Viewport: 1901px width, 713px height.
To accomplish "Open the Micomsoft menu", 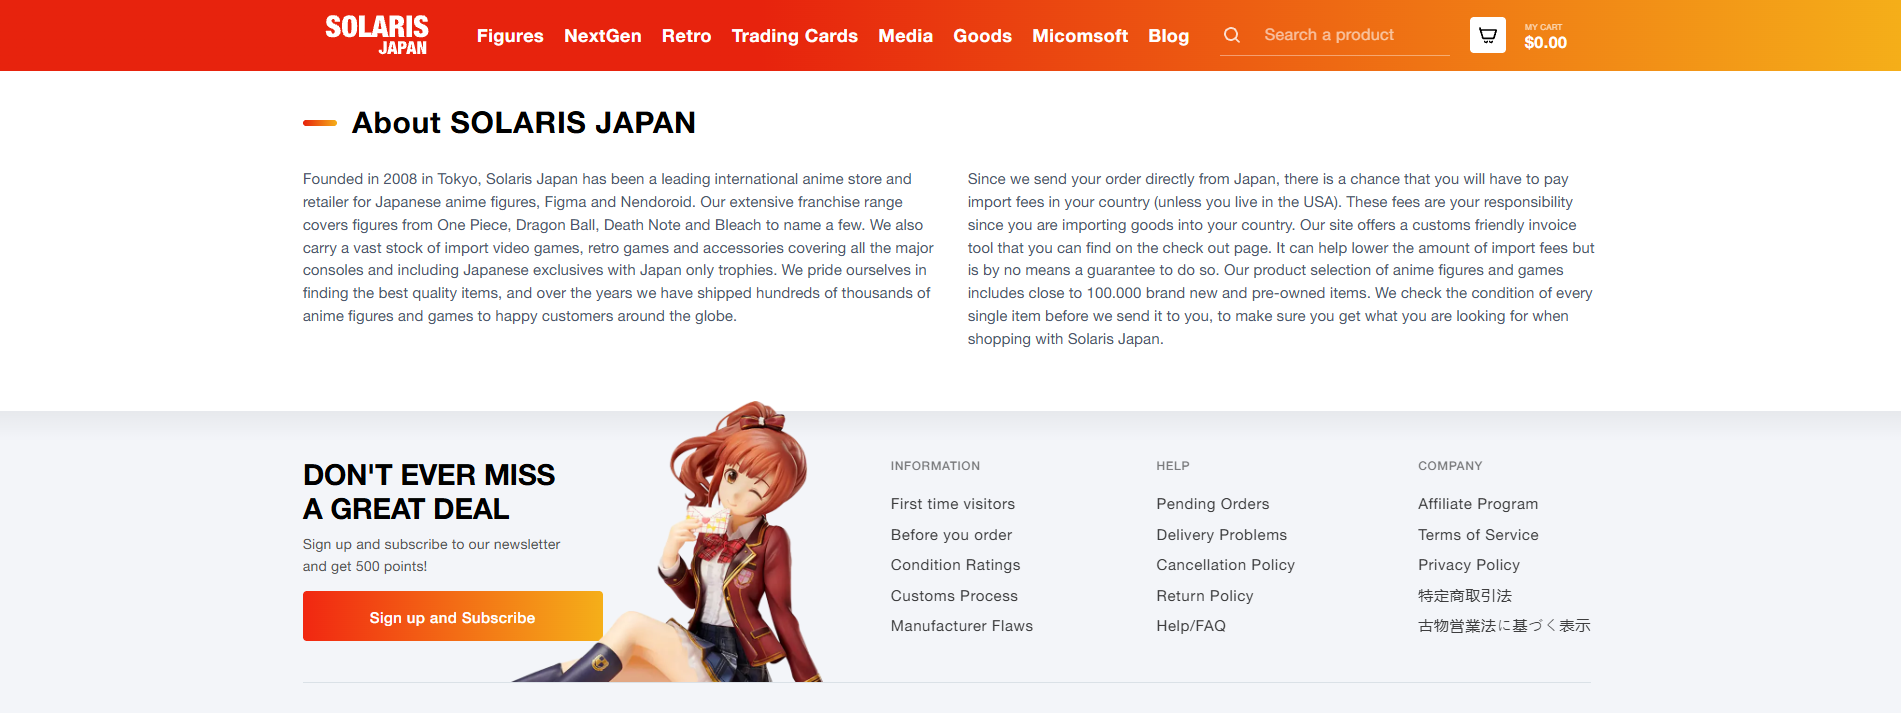I will point(1080,36).
